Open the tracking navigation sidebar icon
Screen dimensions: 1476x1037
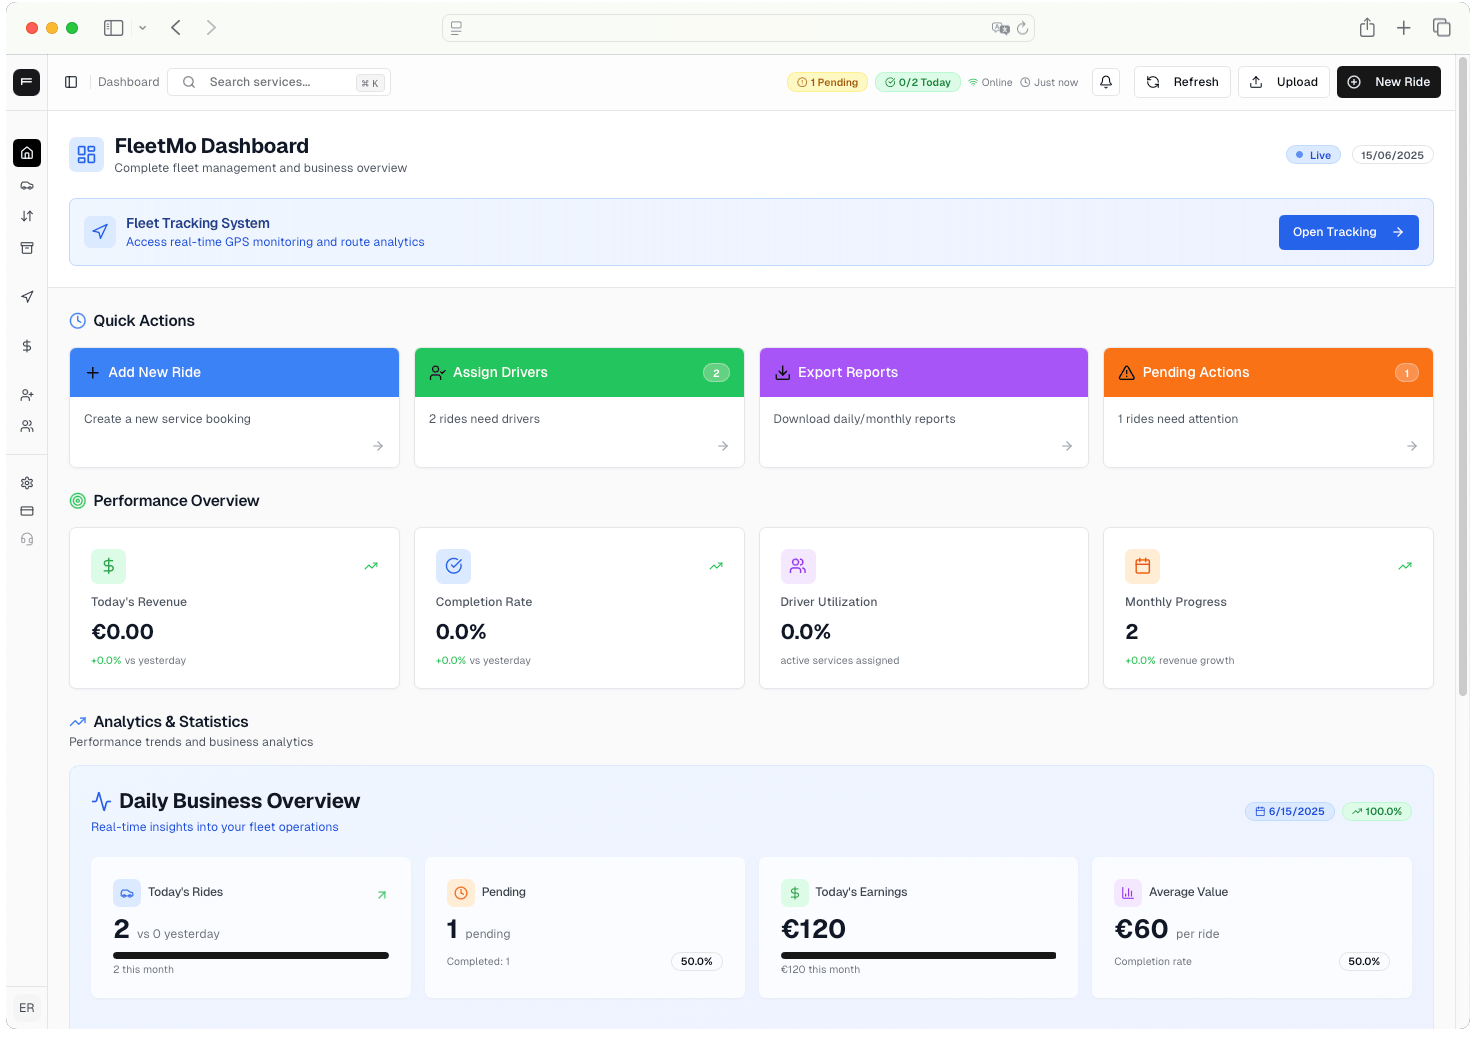tap(27, 296)
